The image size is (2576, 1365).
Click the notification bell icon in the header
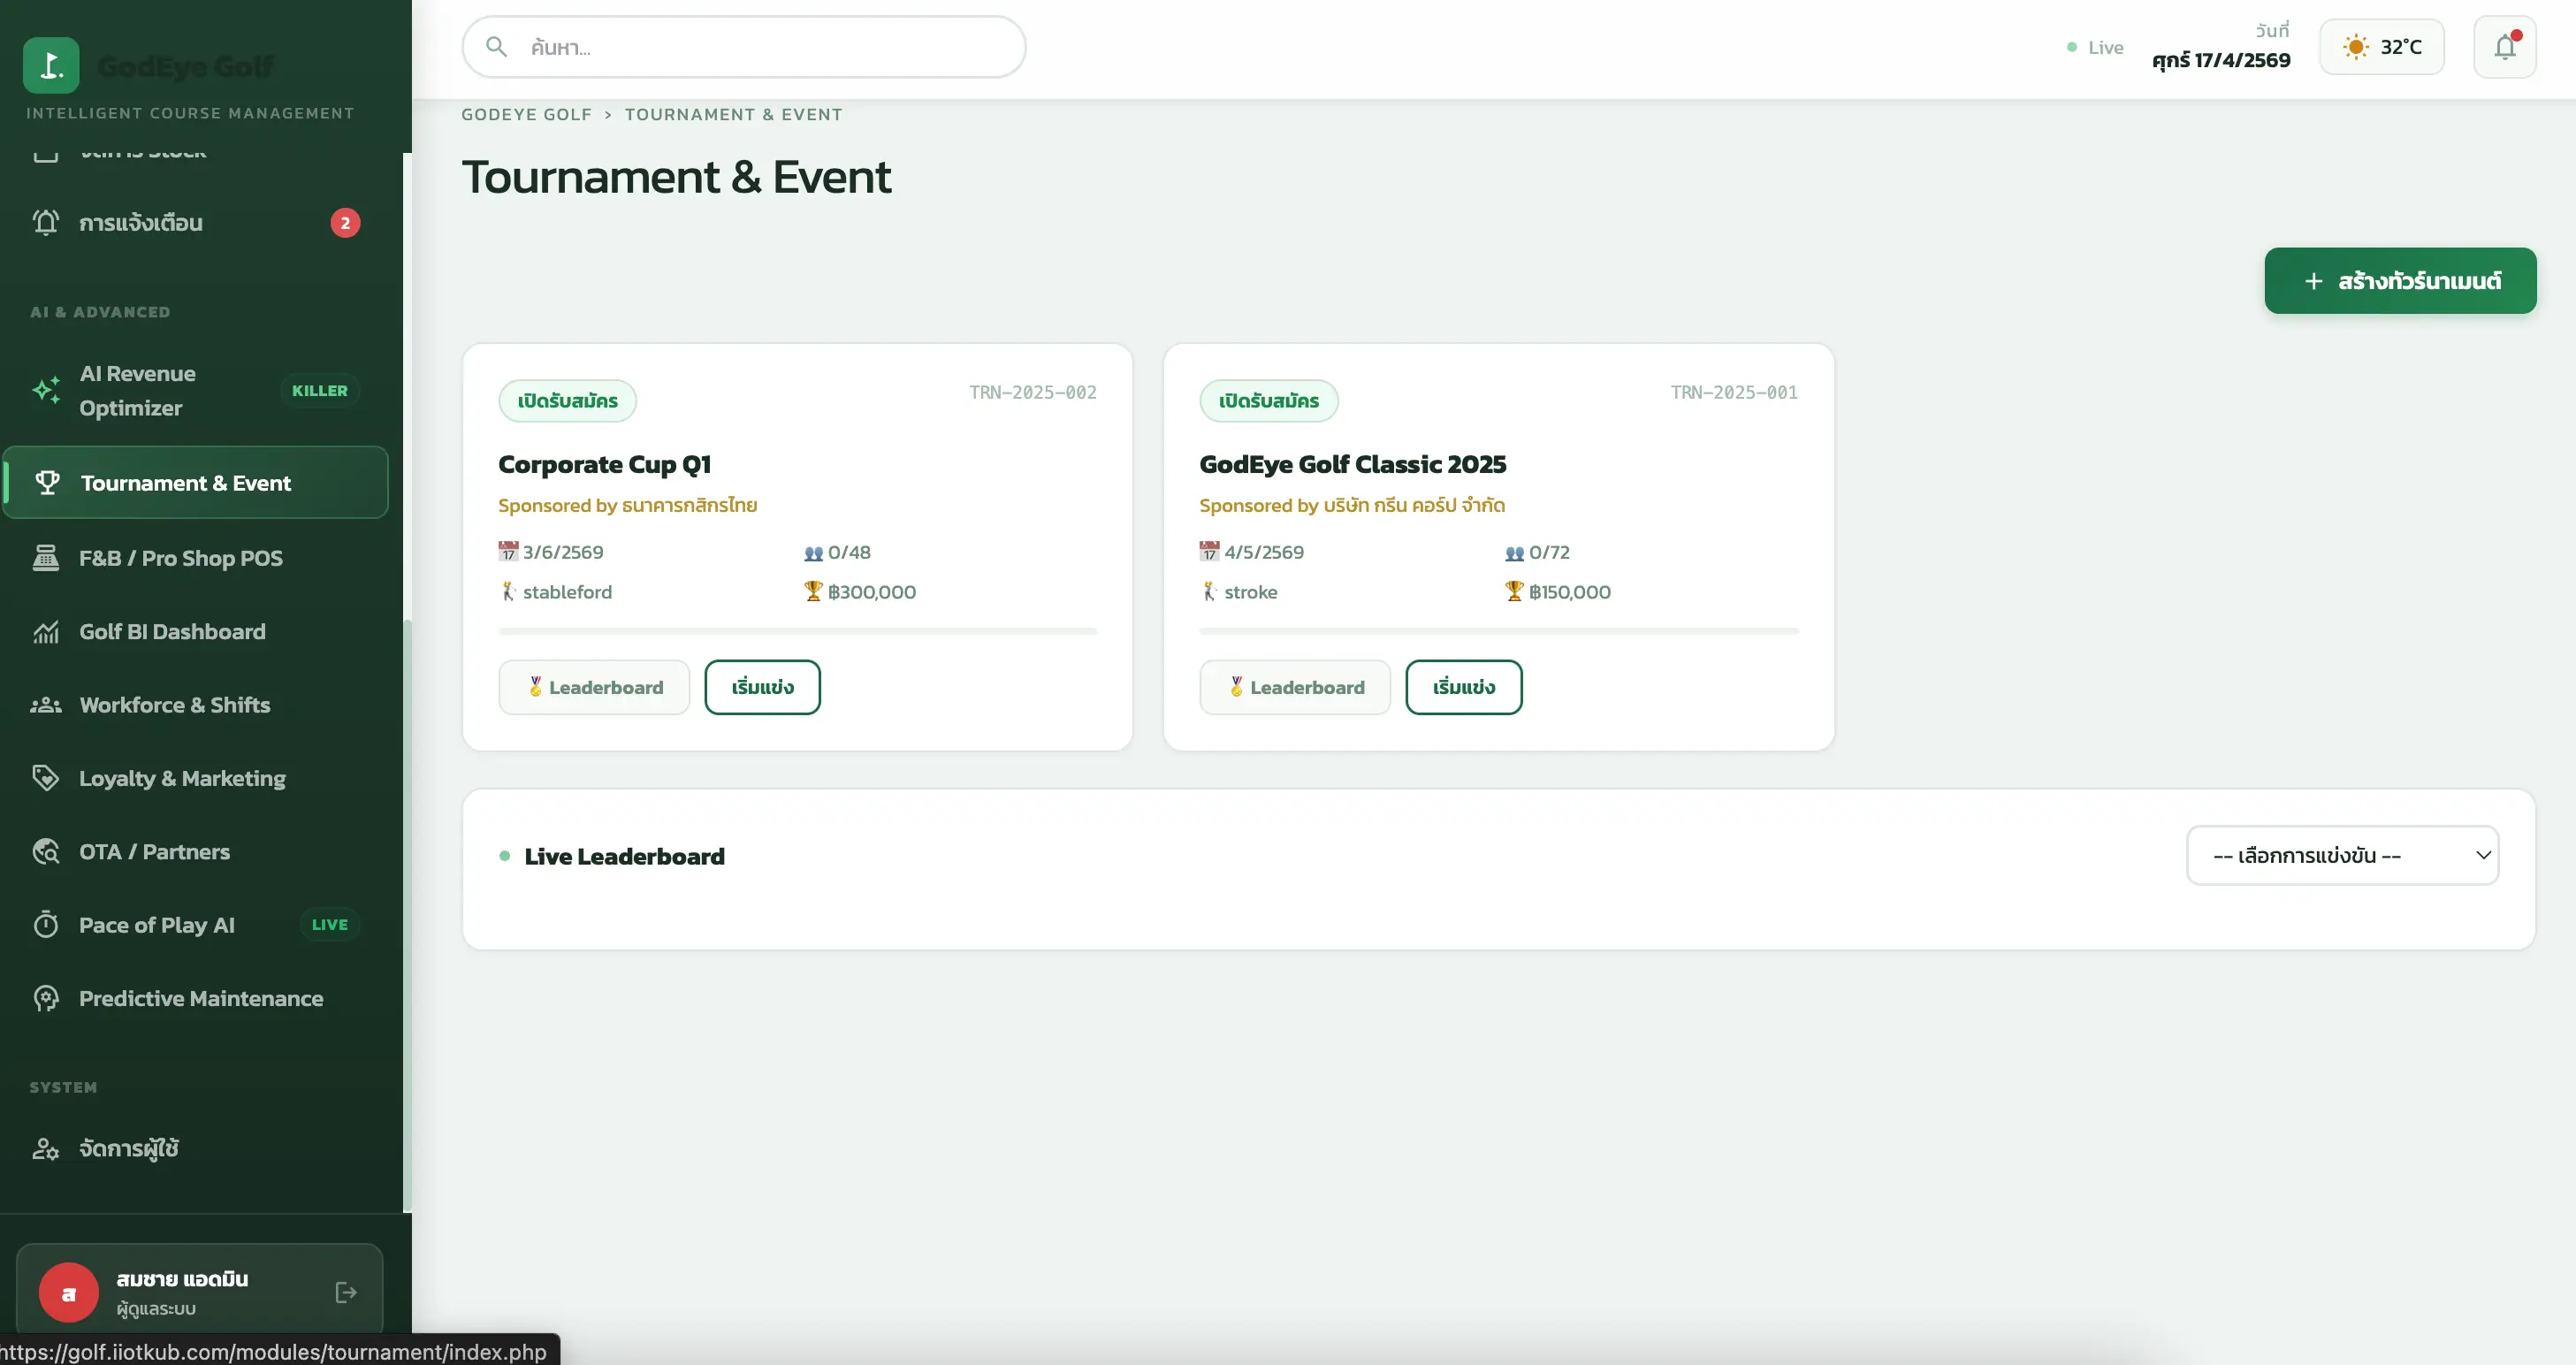[2504, 47]
